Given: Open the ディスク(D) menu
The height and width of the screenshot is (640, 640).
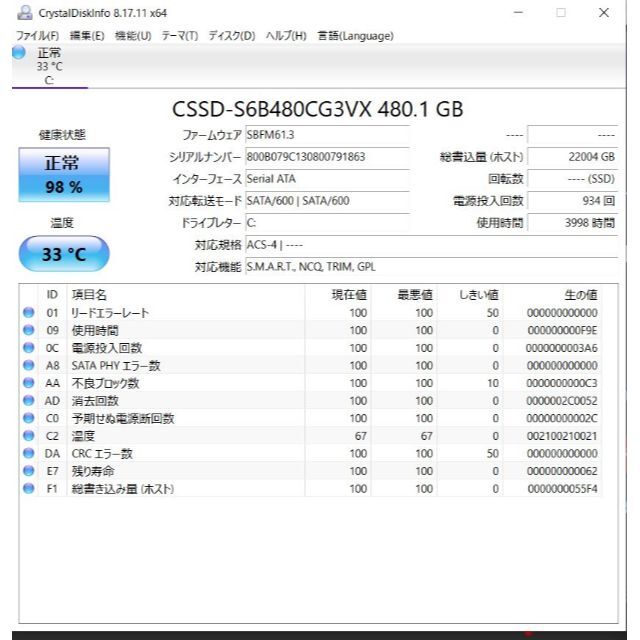Looking at the screenshot, I should pyautogui.click(x=232, y=36).
